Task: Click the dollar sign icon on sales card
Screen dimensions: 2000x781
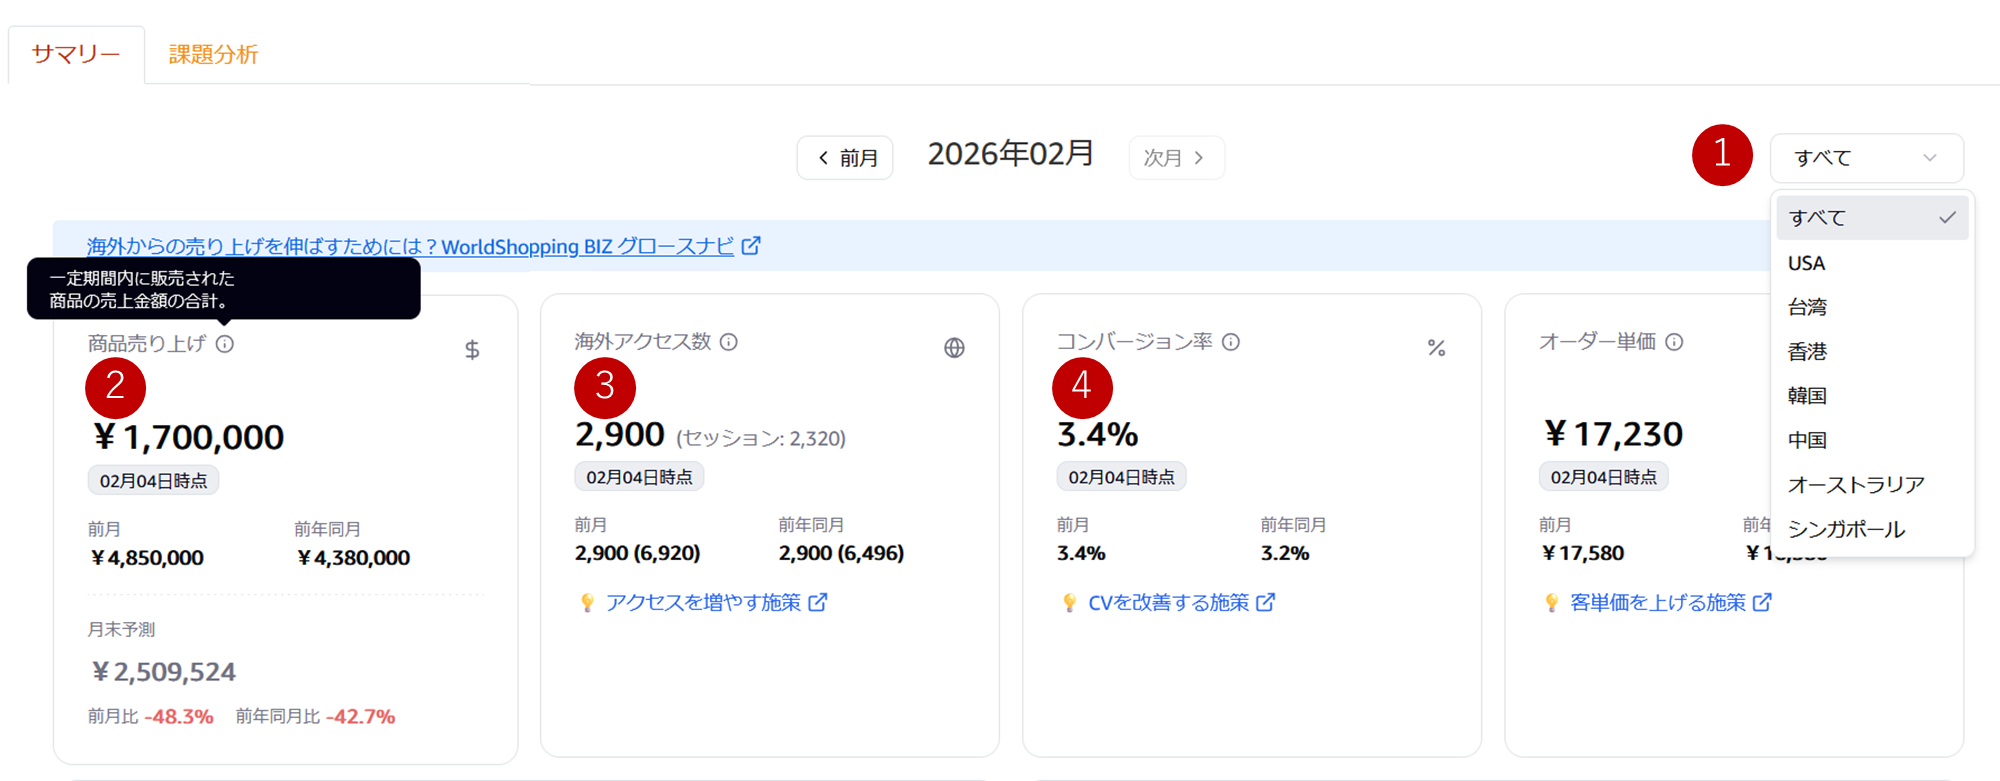Action: click(x=472, y=350)
